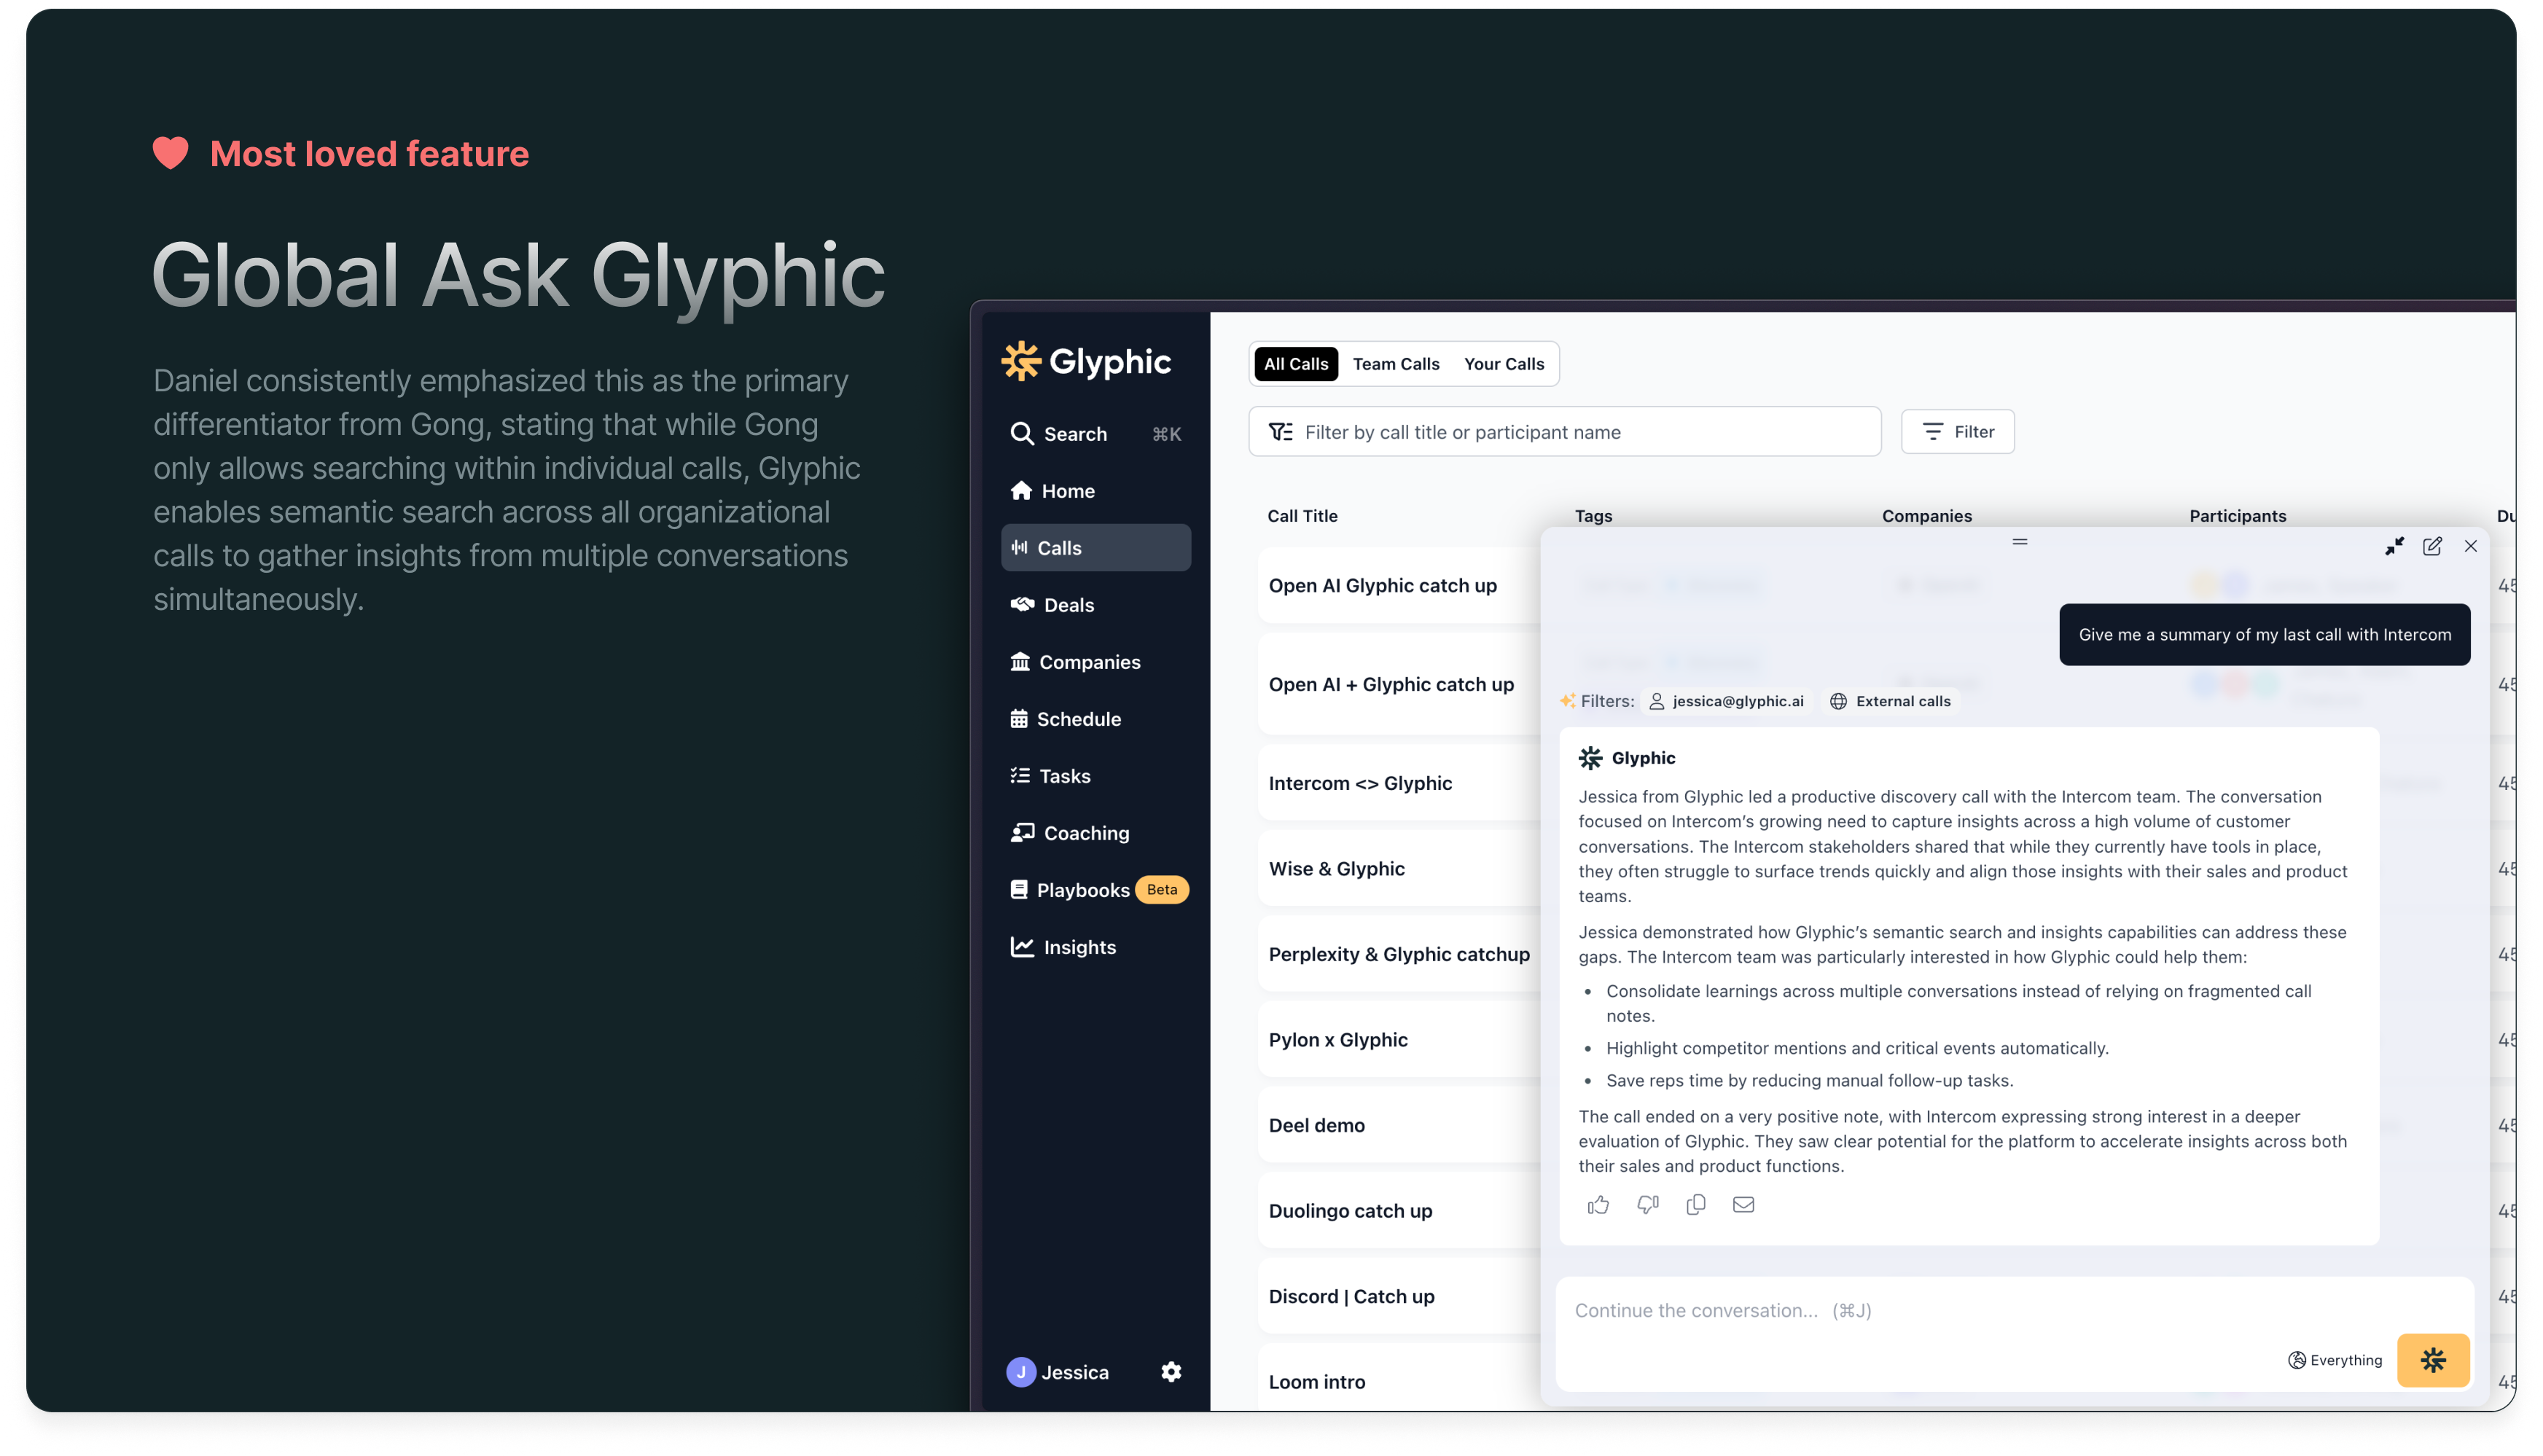This screenshot has height=1456, width=2543.
Task: Click the thumbs down feedback icon
Action: (1647, 1205)
